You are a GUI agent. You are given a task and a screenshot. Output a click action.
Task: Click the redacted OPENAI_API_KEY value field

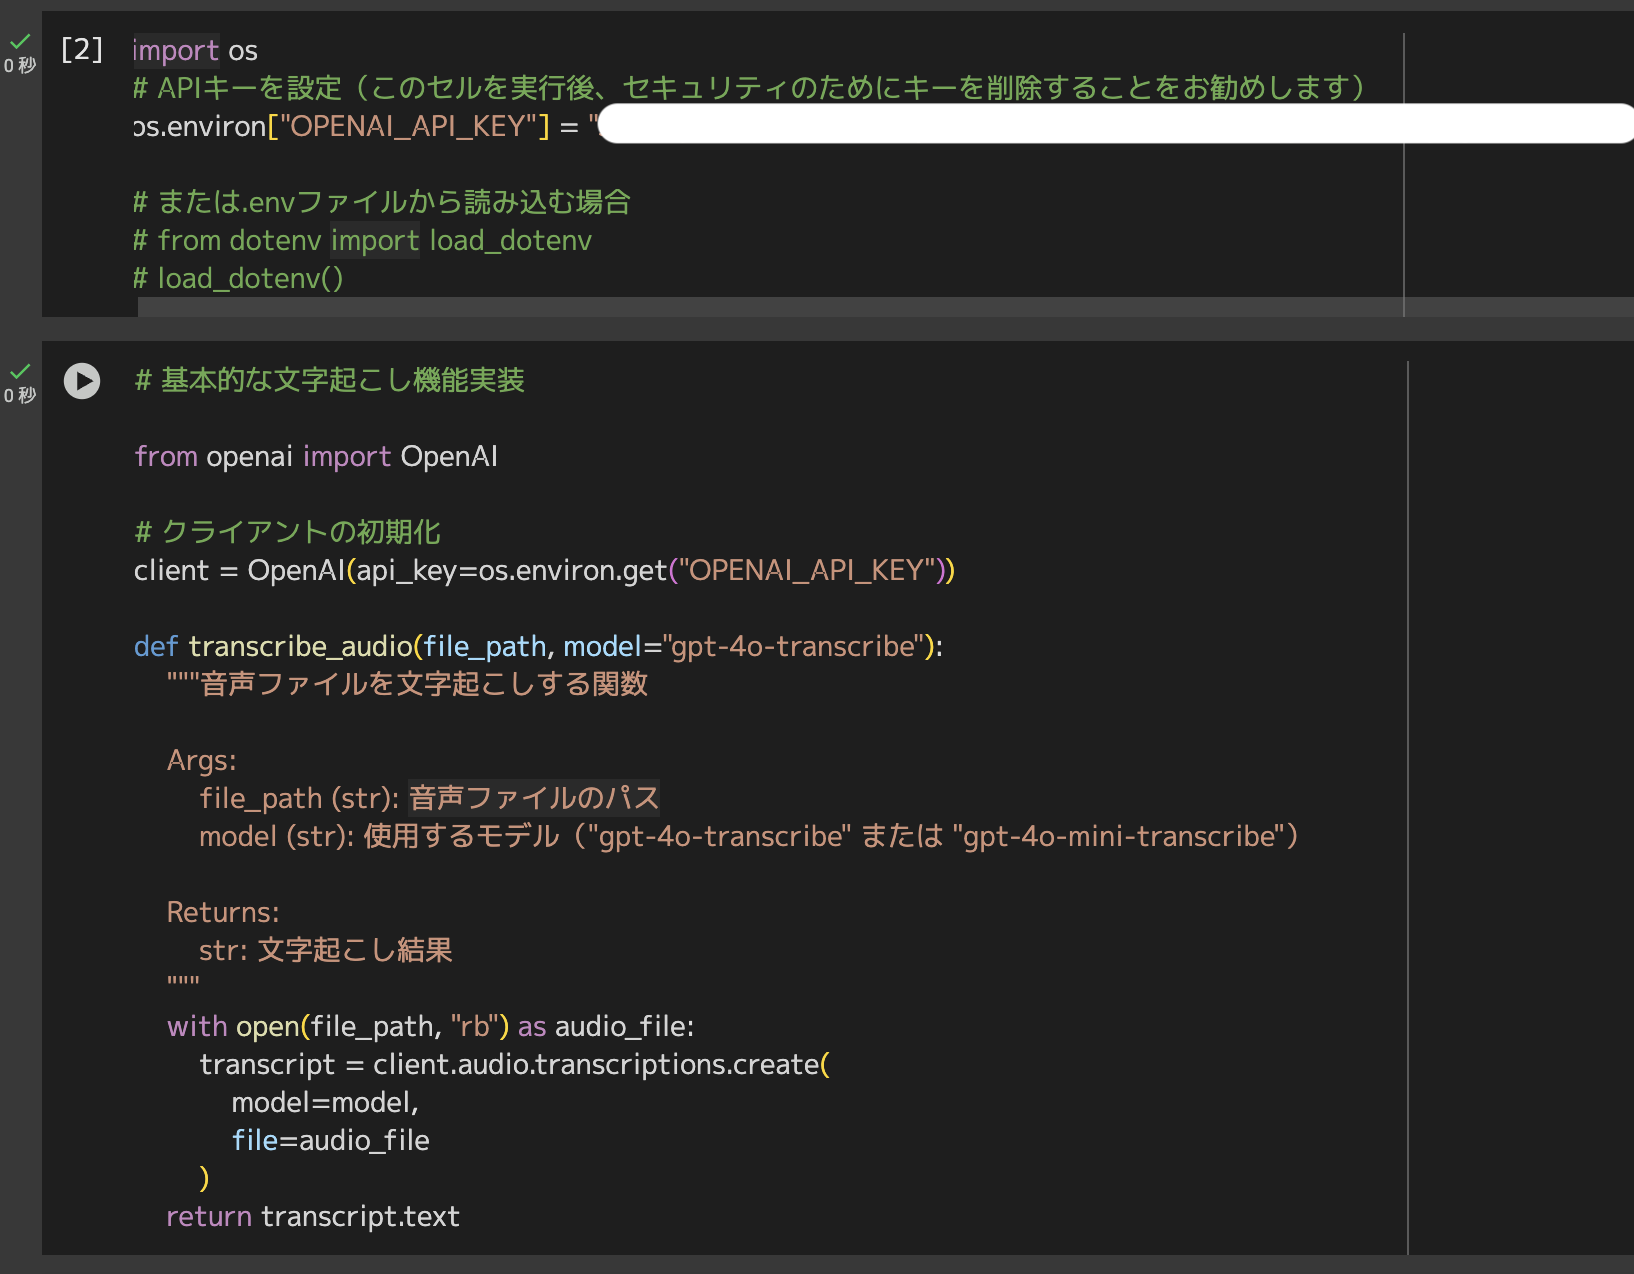pyautogui.click(x=1100, y=125)
